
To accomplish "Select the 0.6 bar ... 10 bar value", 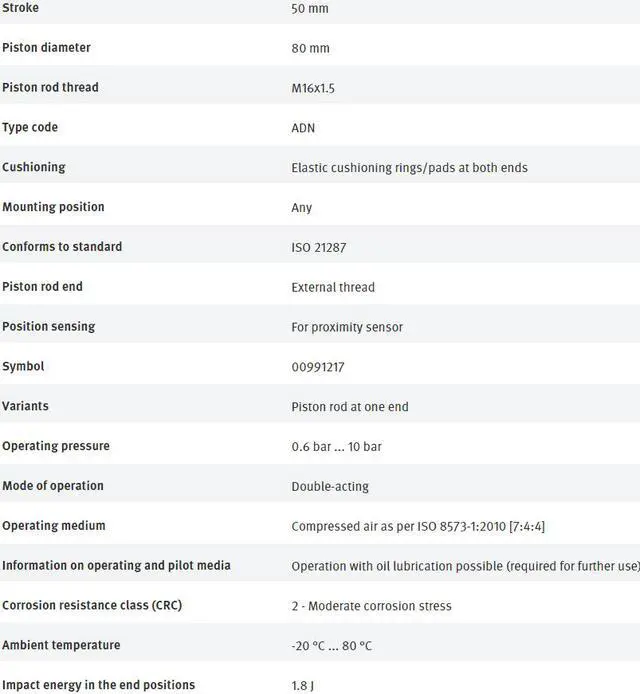I will (x=337, y=447).
